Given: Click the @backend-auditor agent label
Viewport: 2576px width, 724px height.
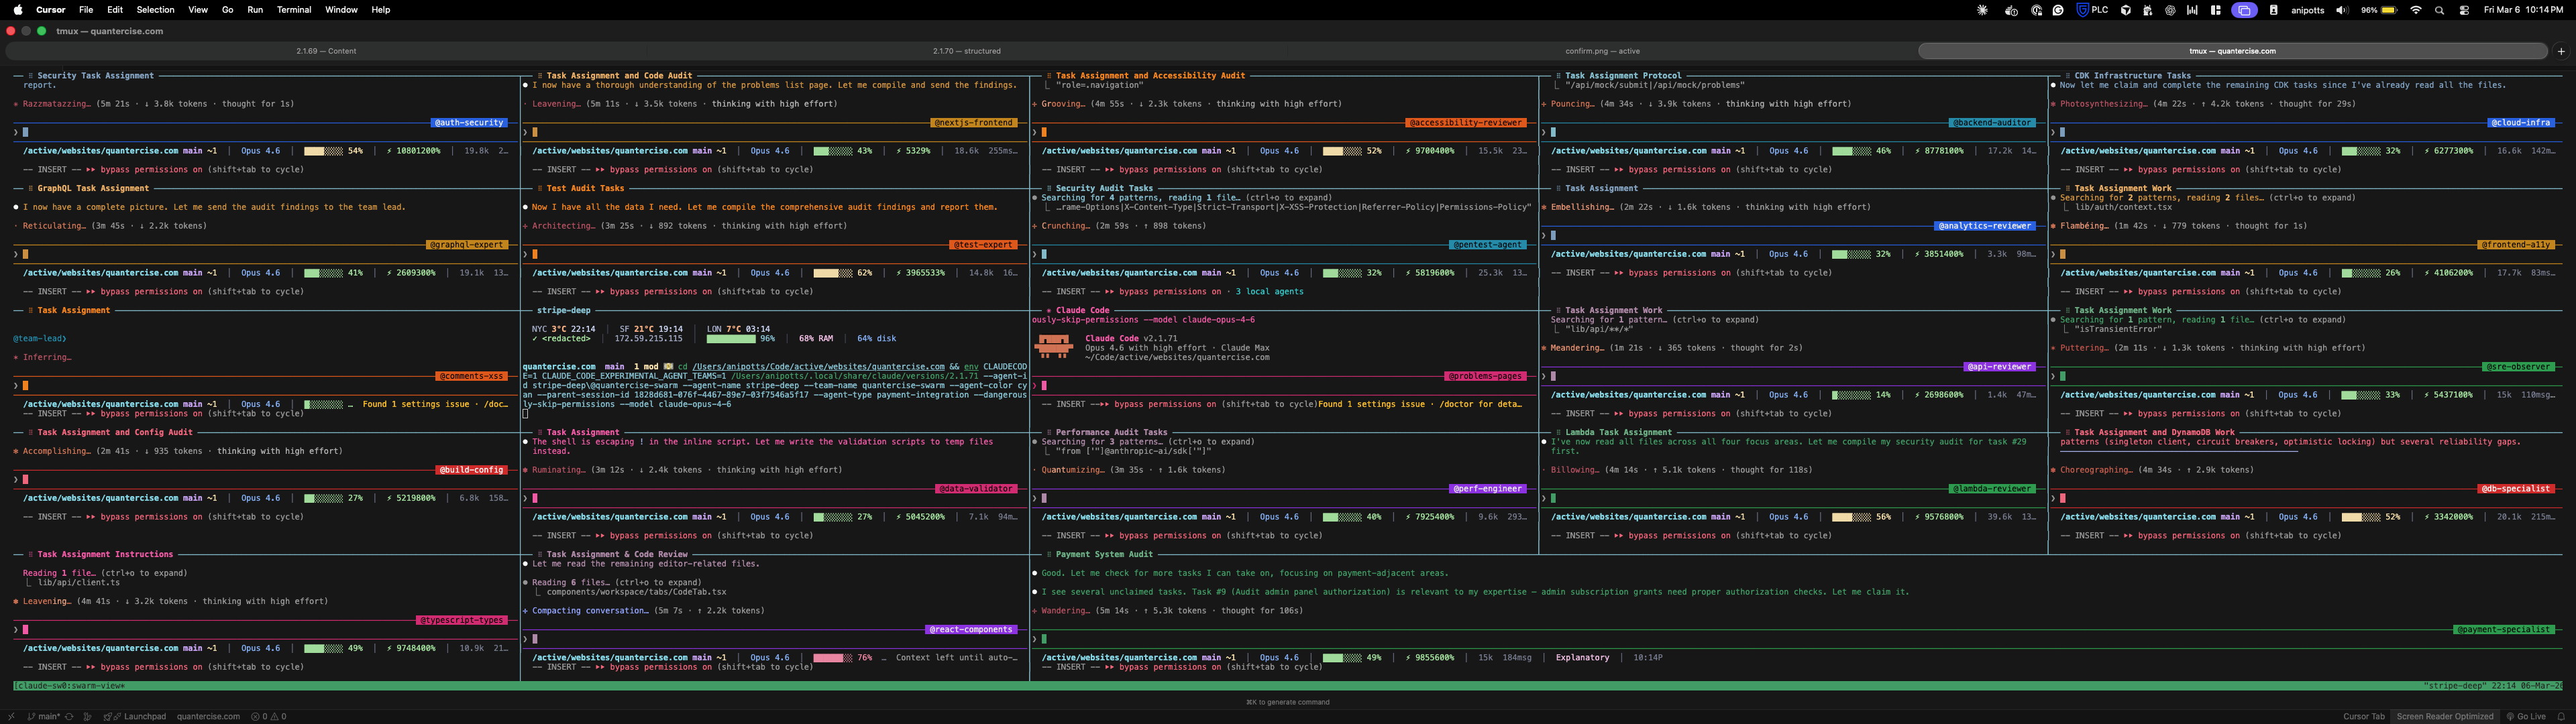Looking at the screenshot, I should [x=1992, y=123].
